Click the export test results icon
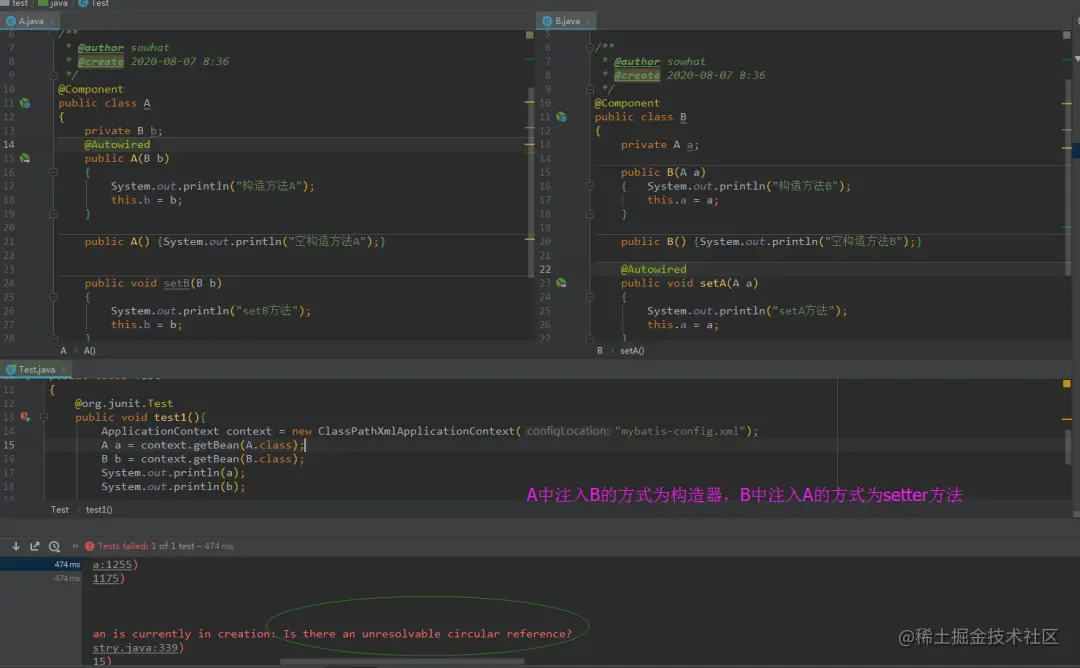Viewport: 1080px width, 668px height. click(x=34, y=546)
